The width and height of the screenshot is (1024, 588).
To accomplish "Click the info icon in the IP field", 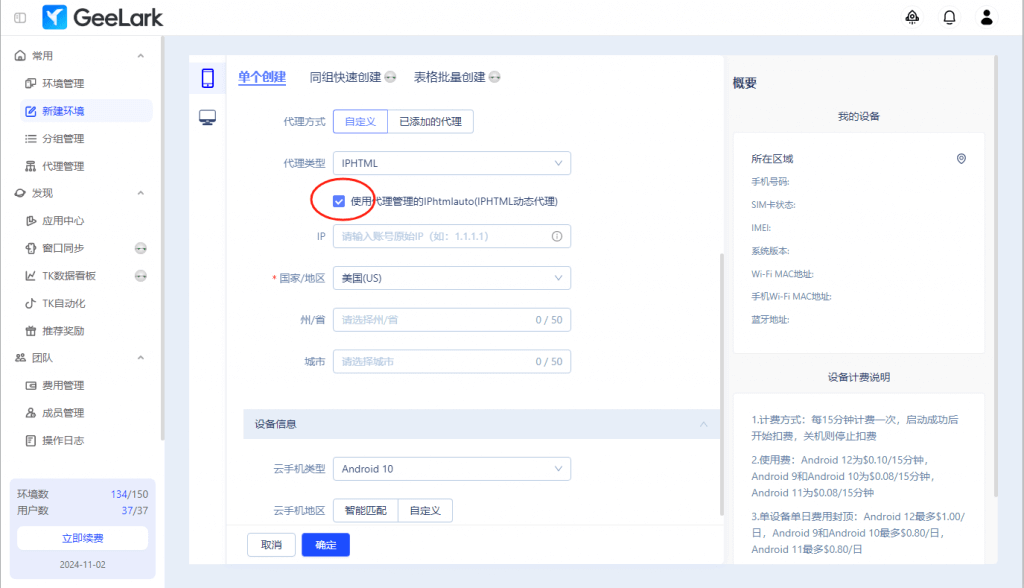I will click(557, 236).
